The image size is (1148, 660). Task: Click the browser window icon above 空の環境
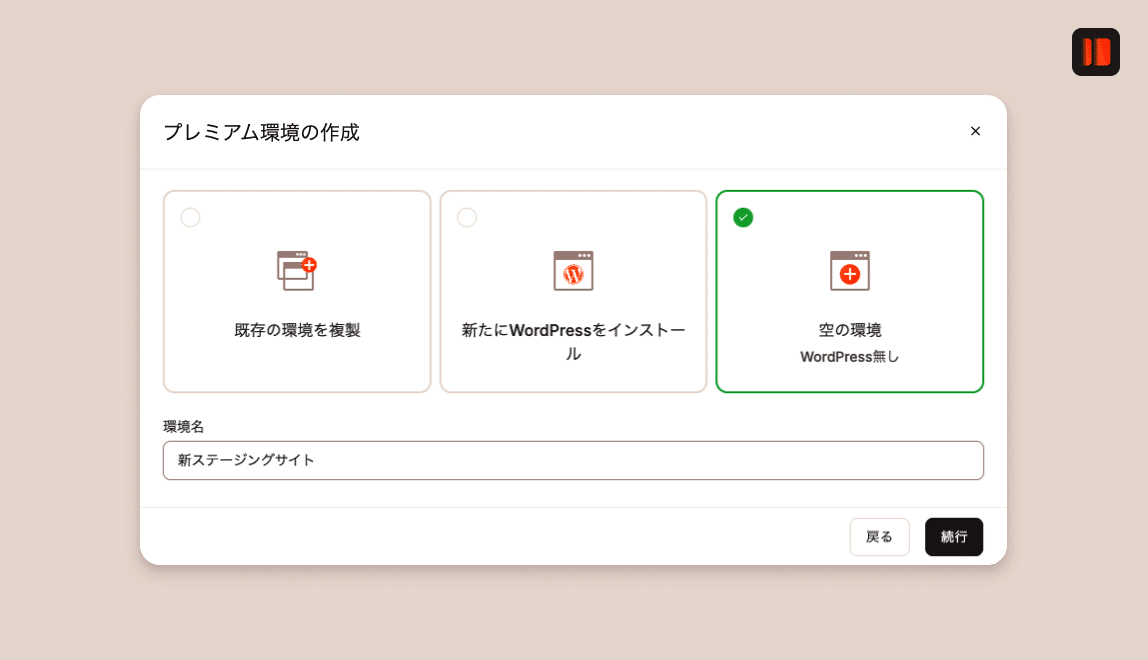(x=849, y=270)
